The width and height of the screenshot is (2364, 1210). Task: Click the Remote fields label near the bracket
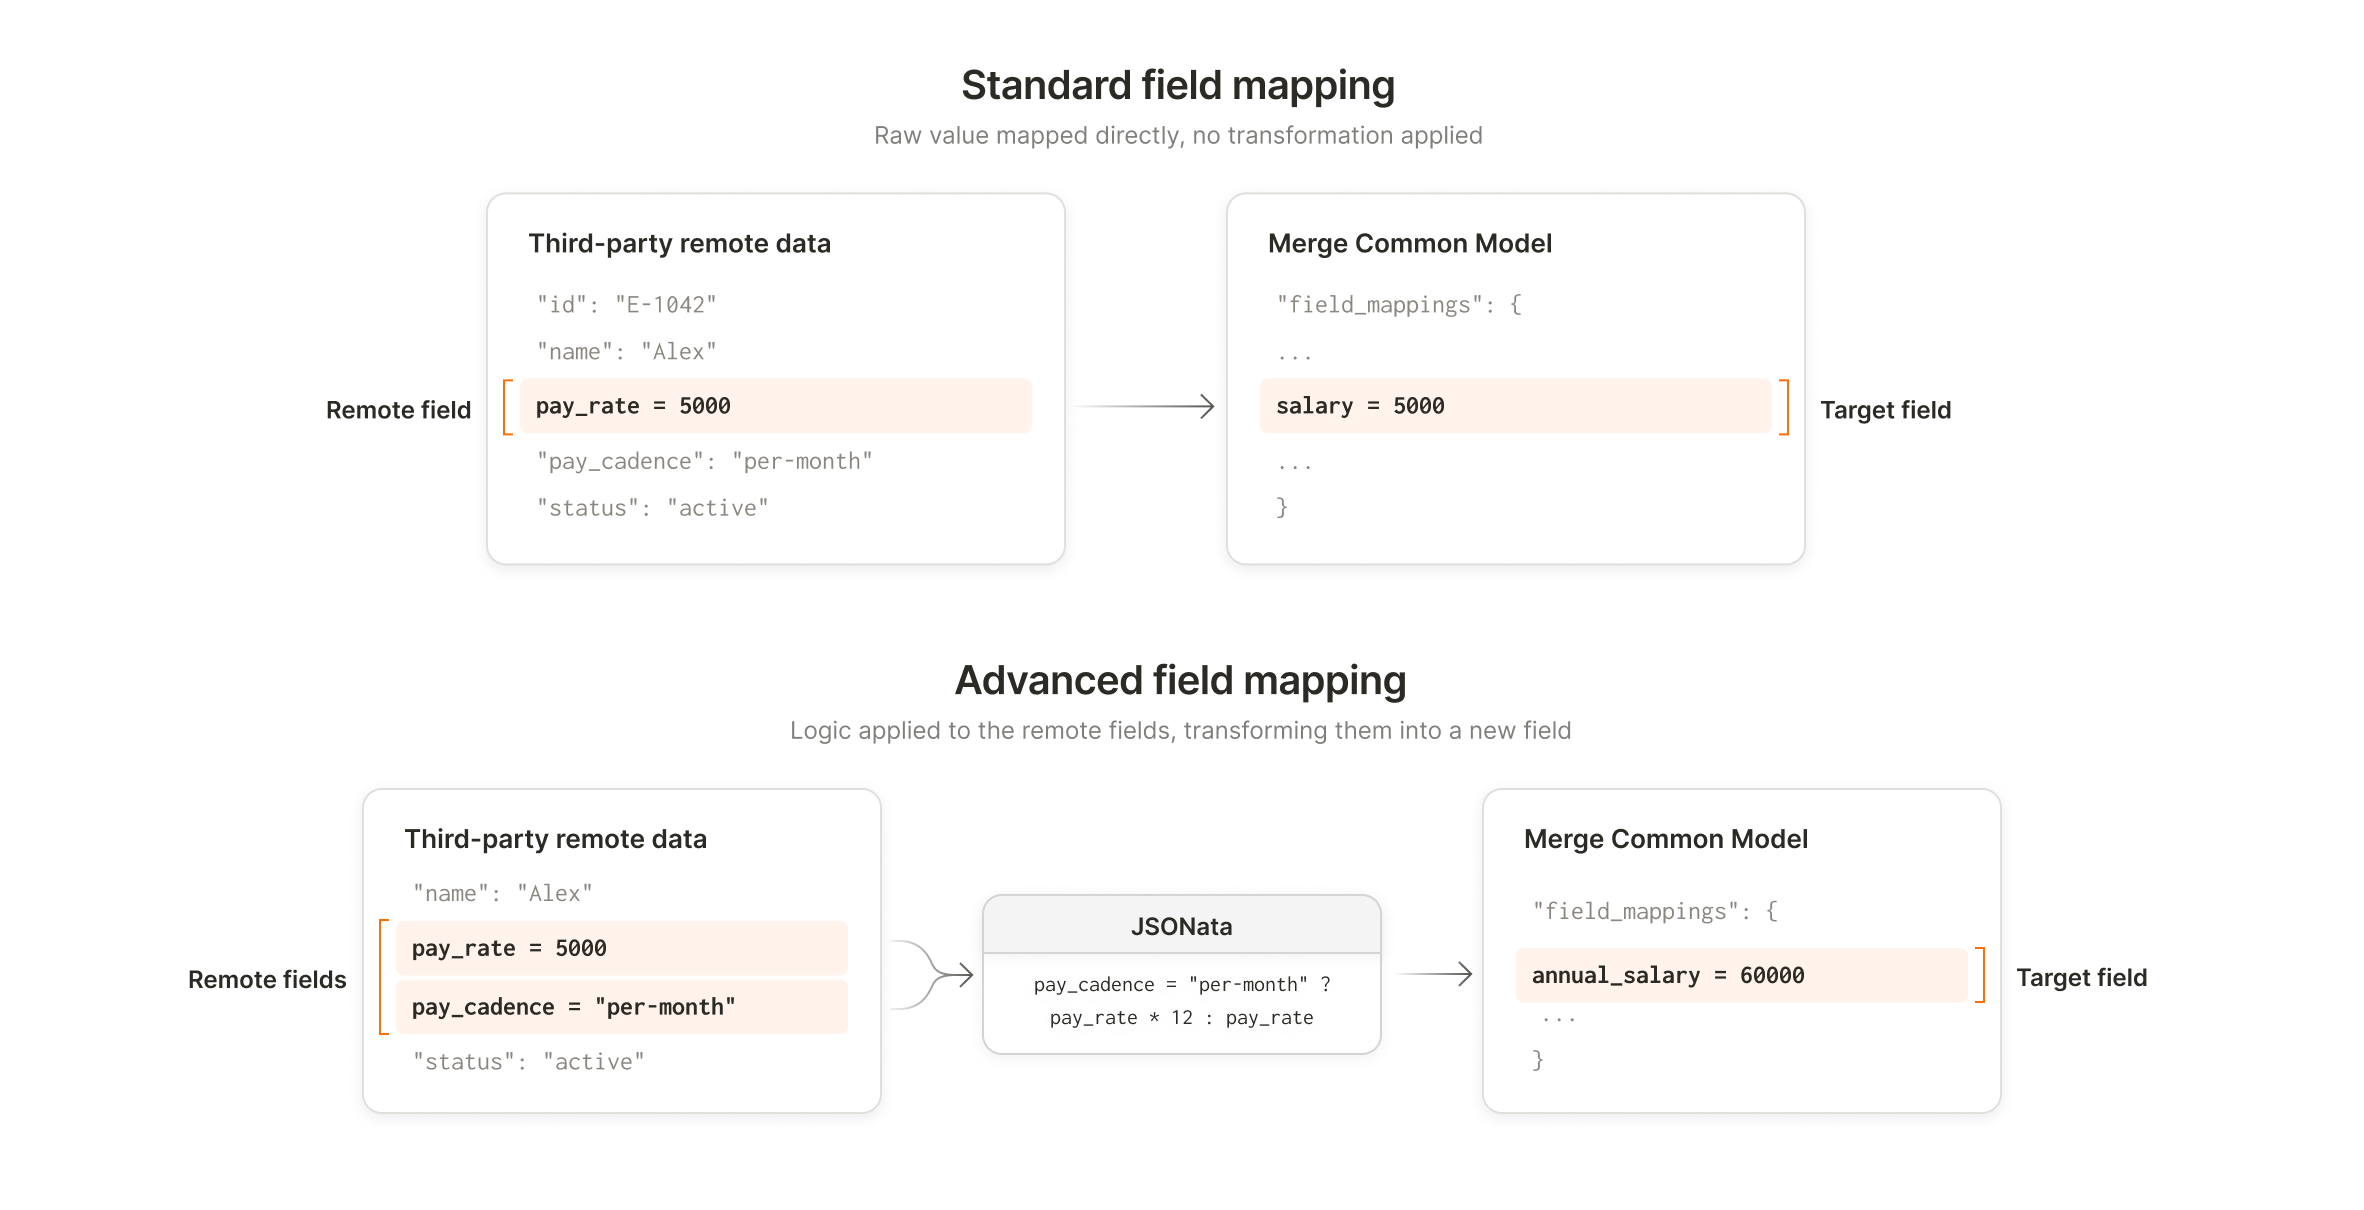(266, 979)
